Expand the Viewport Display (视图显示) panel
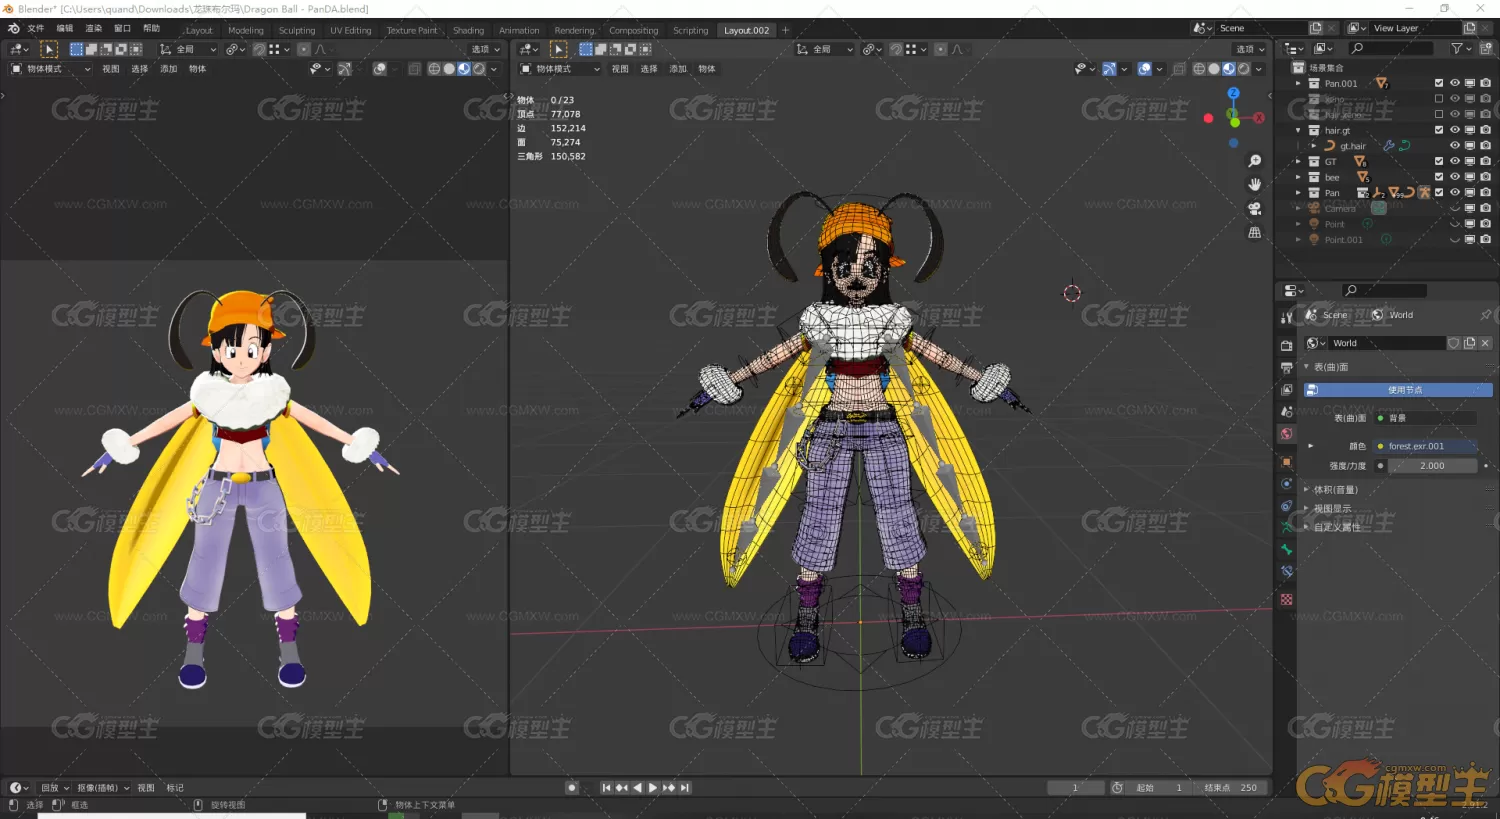This screenshot has width=1500, height=819. pyautogui.click(x=1332, y=509)
